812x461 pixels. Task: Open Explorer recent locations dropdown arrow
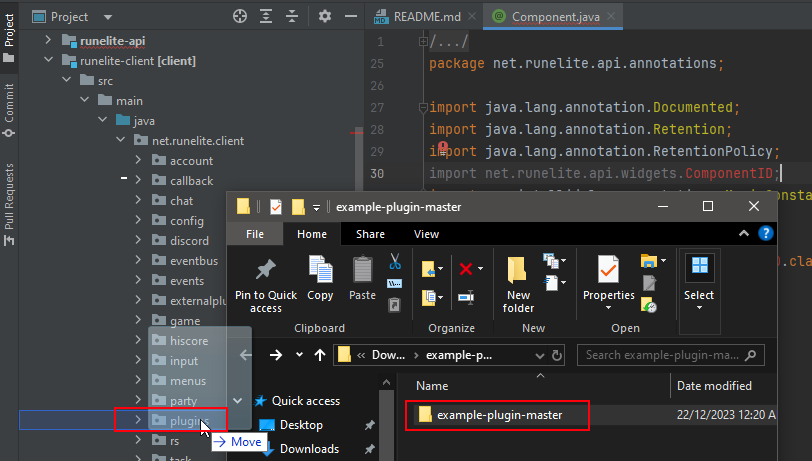pos(299,355)
